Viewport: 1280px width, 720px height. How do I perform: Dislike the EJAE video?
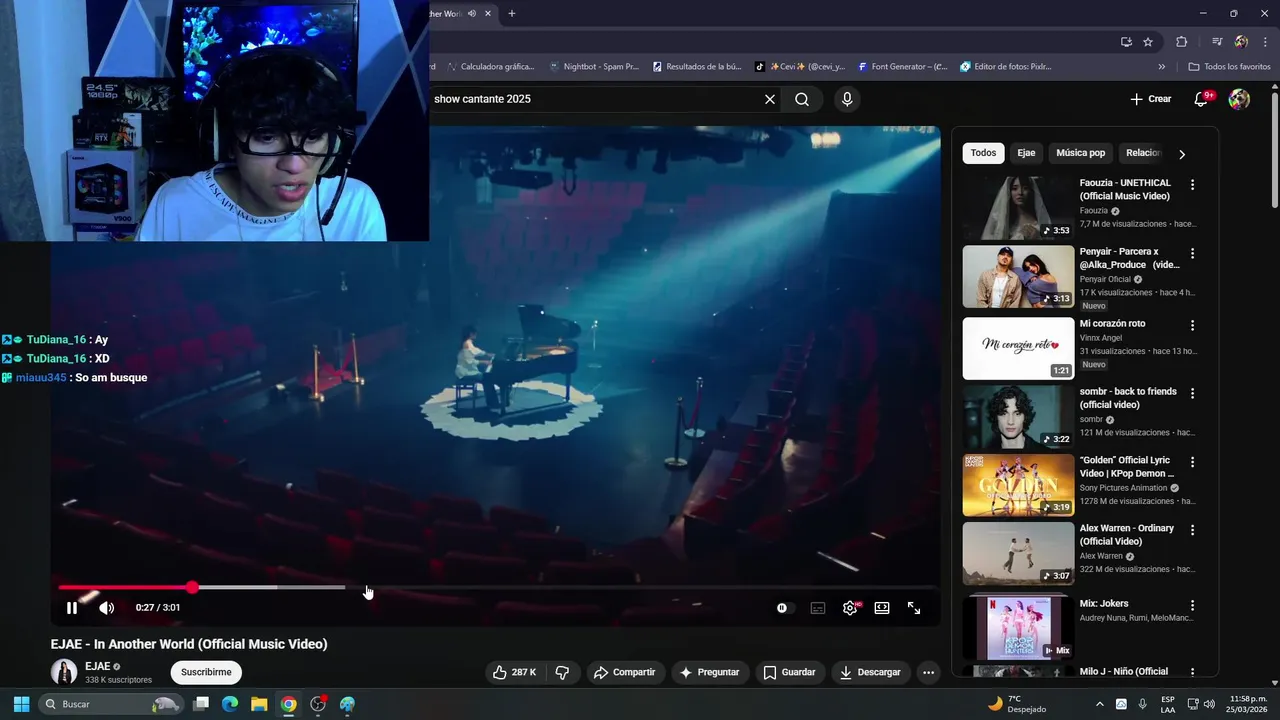pos(562,672)
